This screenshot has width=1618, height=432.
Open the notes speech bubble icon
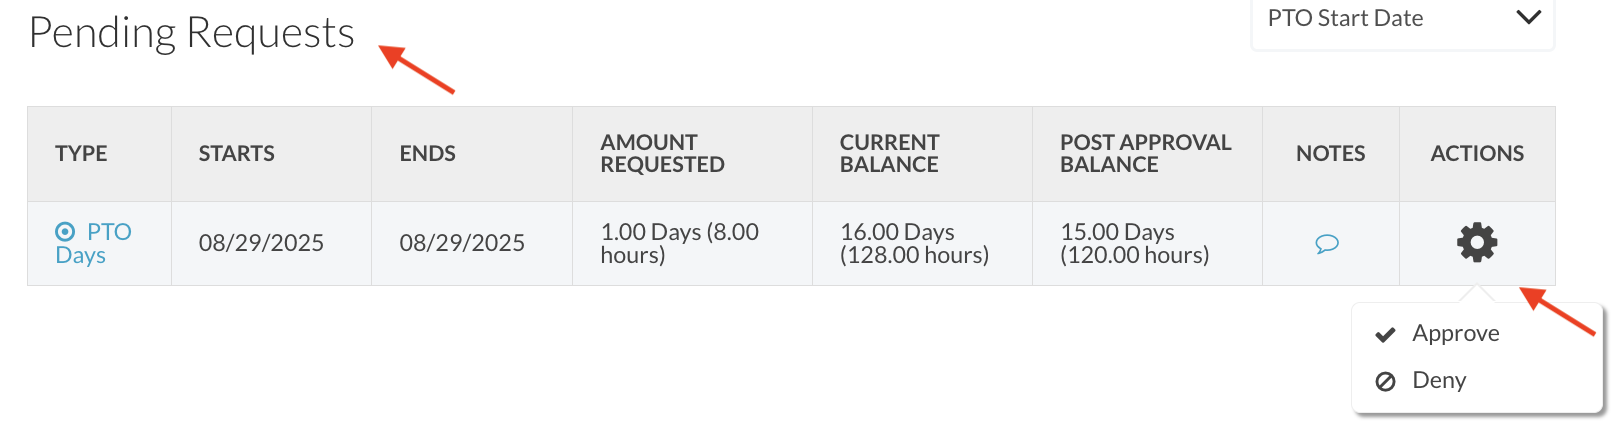click(x=1327, y=244)
